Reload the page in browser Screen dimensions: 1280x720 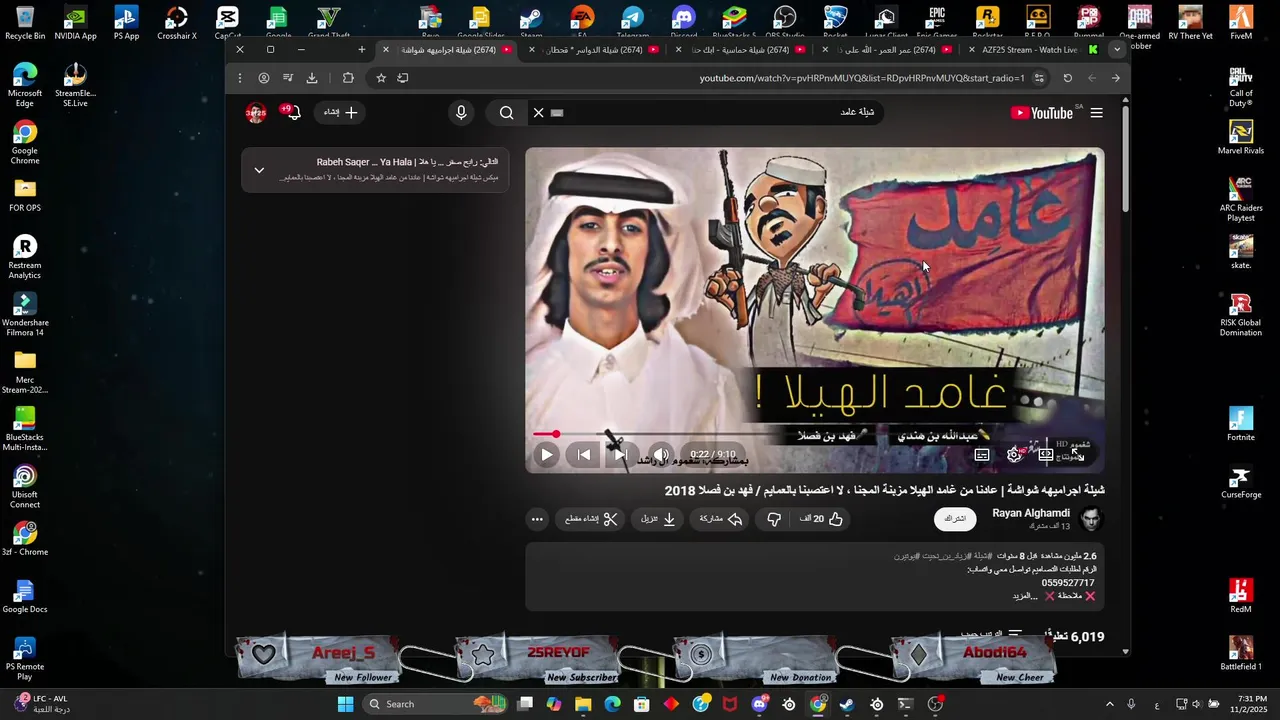[x=1068, y=78]
